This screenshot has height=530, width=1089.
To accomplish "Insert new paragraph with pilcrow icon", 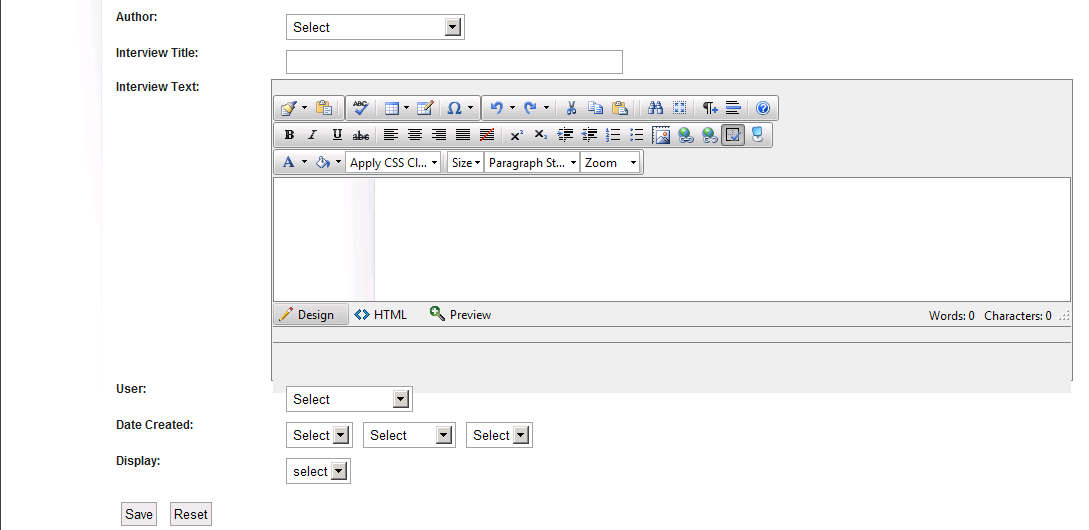I will 709,108.
